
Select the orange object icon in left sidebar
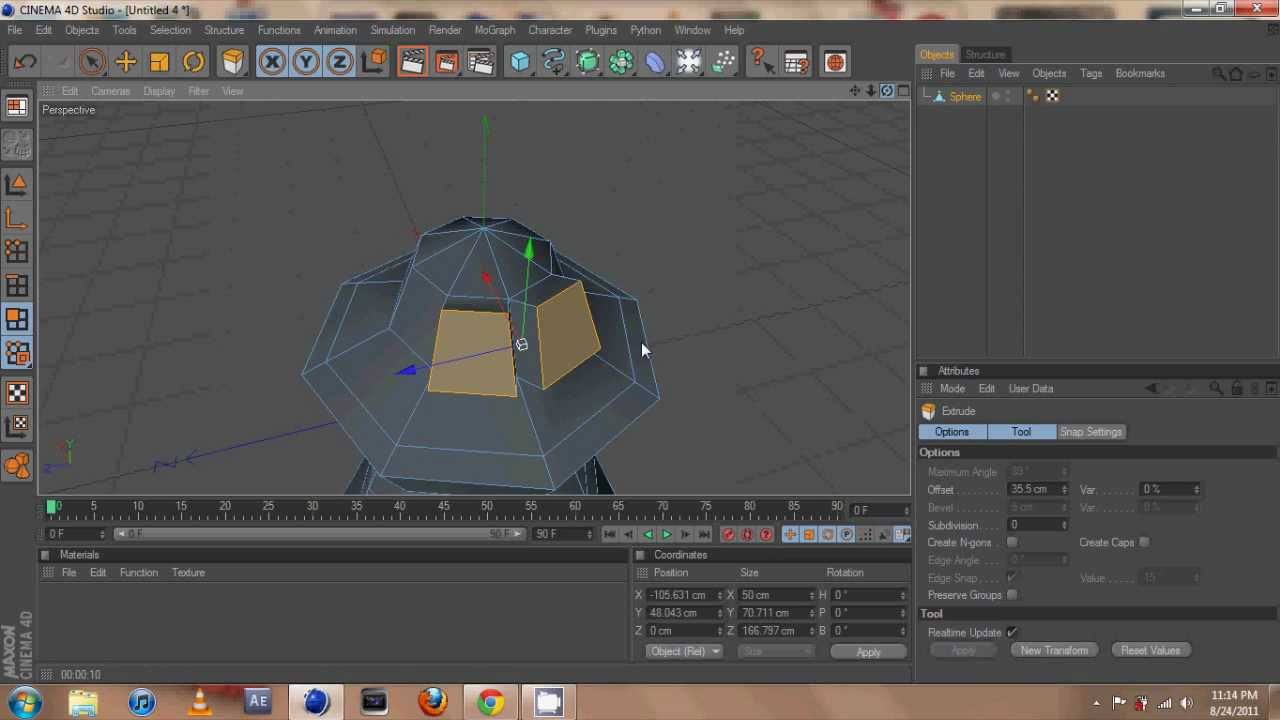[17, 465]
